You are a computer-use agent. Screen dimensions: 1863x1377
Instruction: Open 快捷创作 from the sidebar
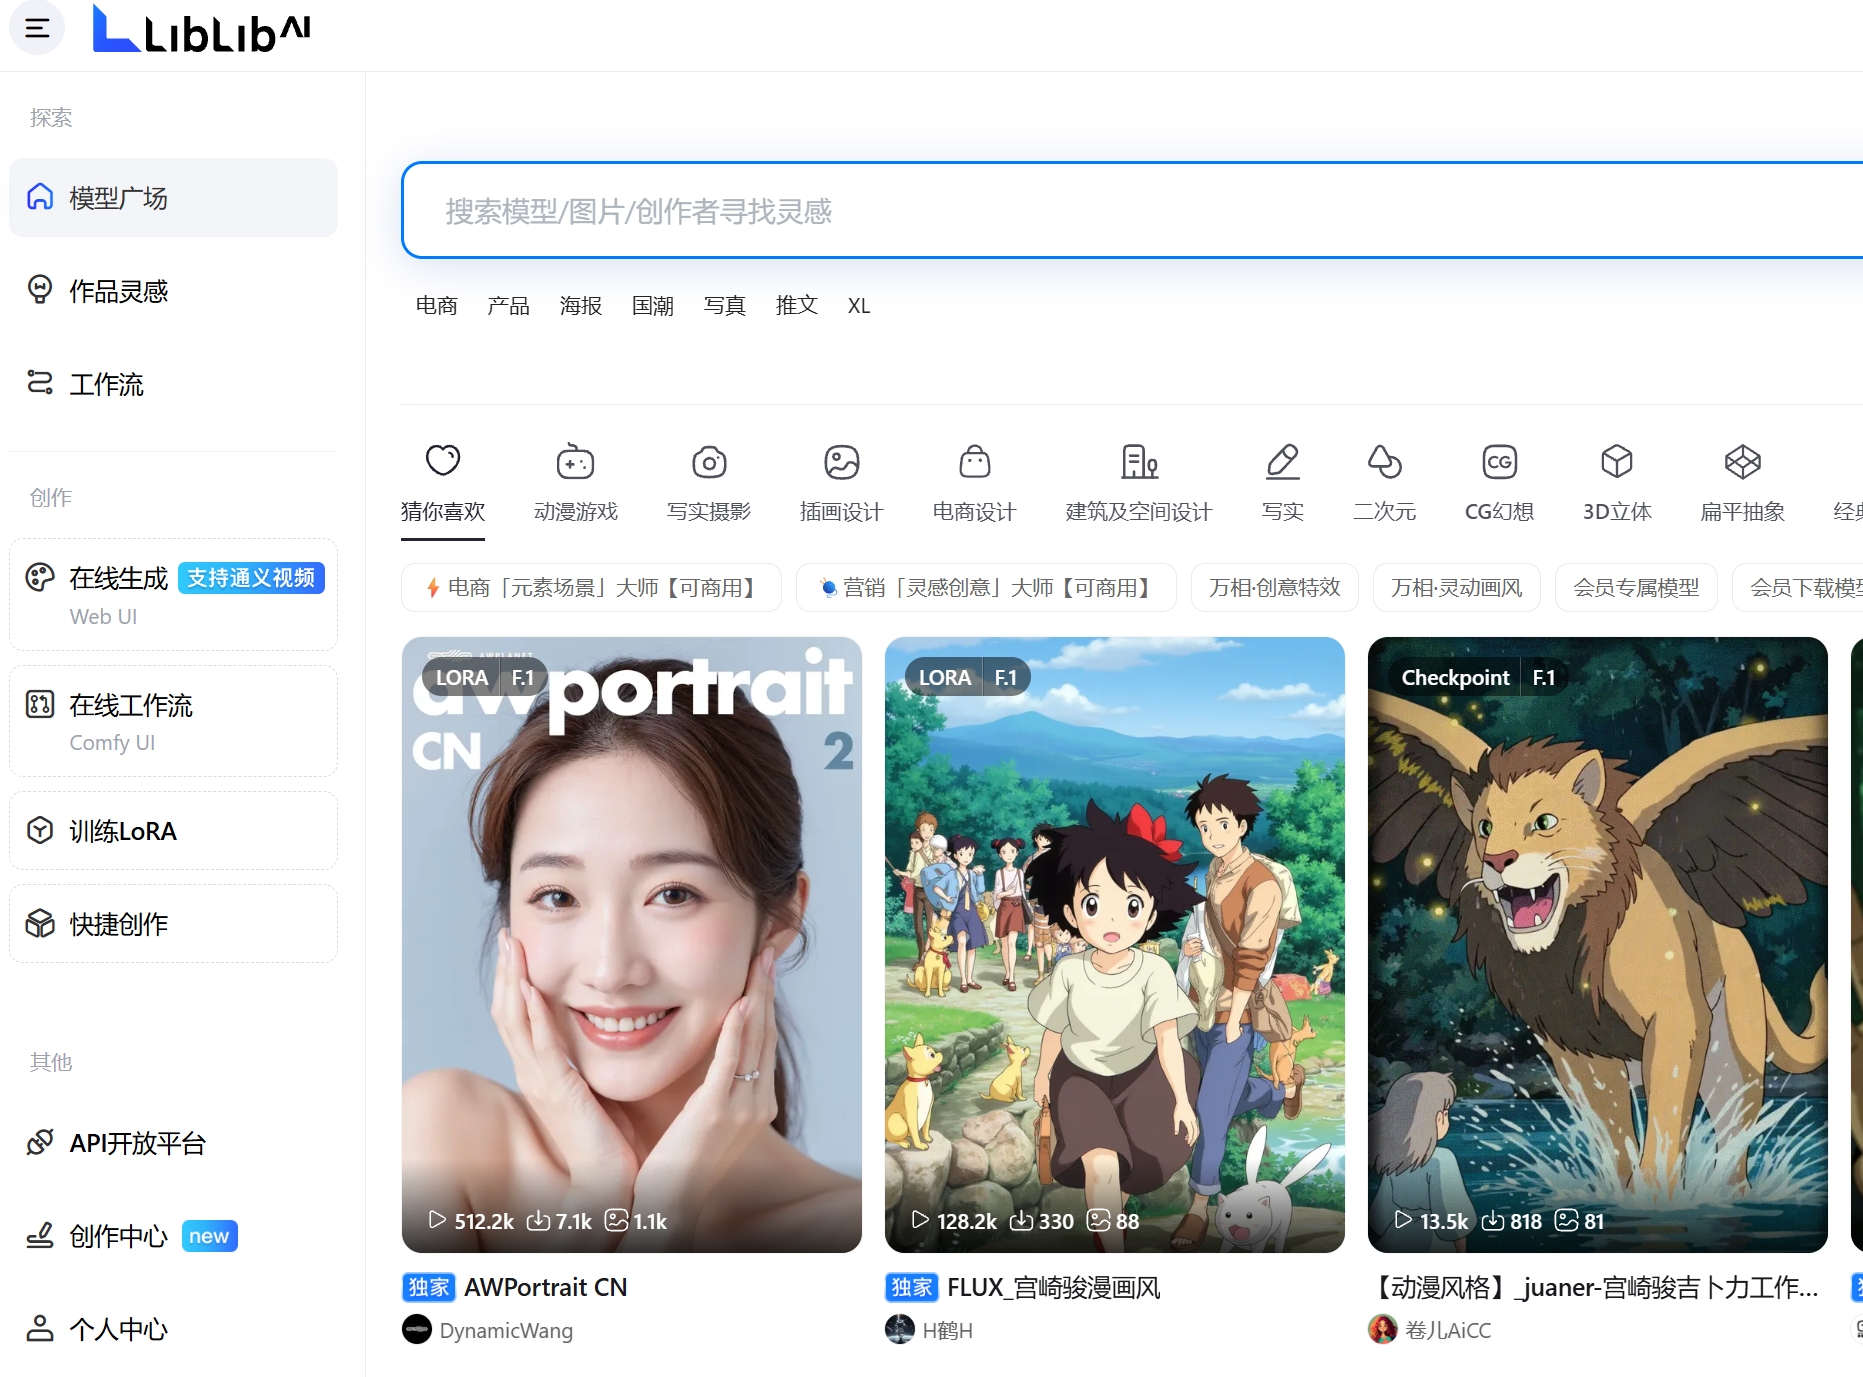pyautogui.click(x=118, y=923)
